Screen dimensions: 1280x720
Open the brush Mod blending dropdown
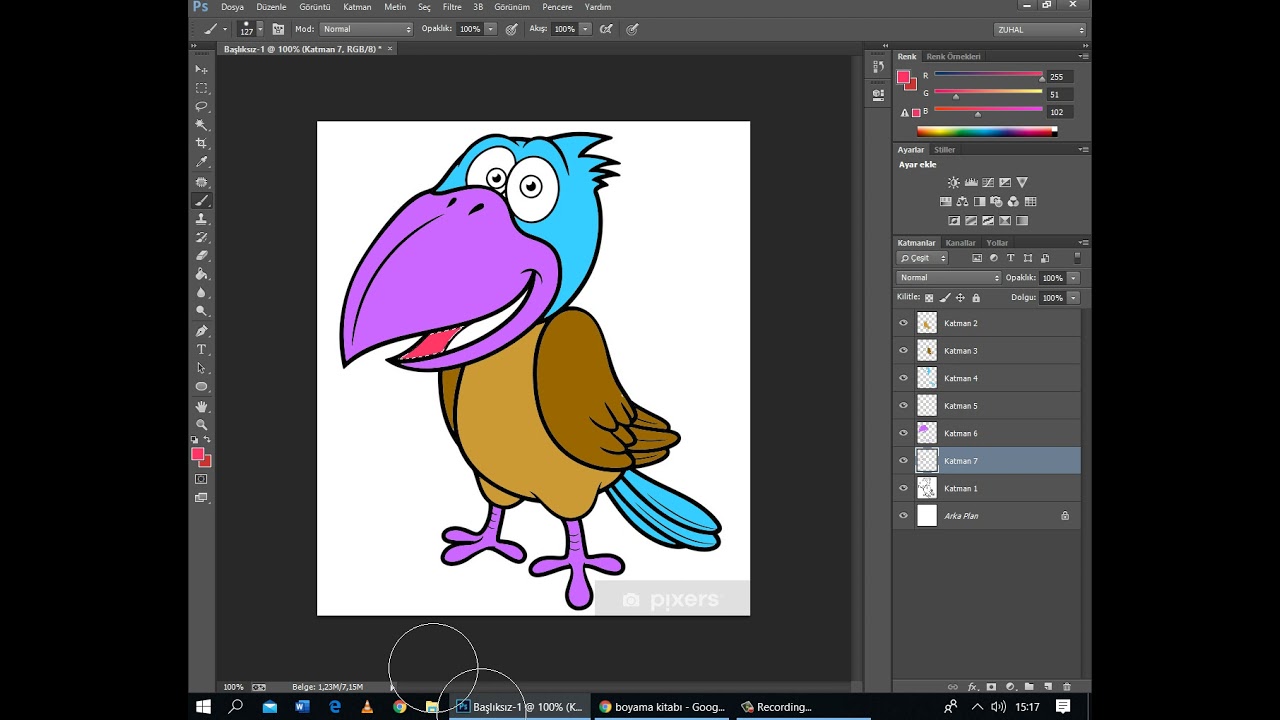(366, 29)
